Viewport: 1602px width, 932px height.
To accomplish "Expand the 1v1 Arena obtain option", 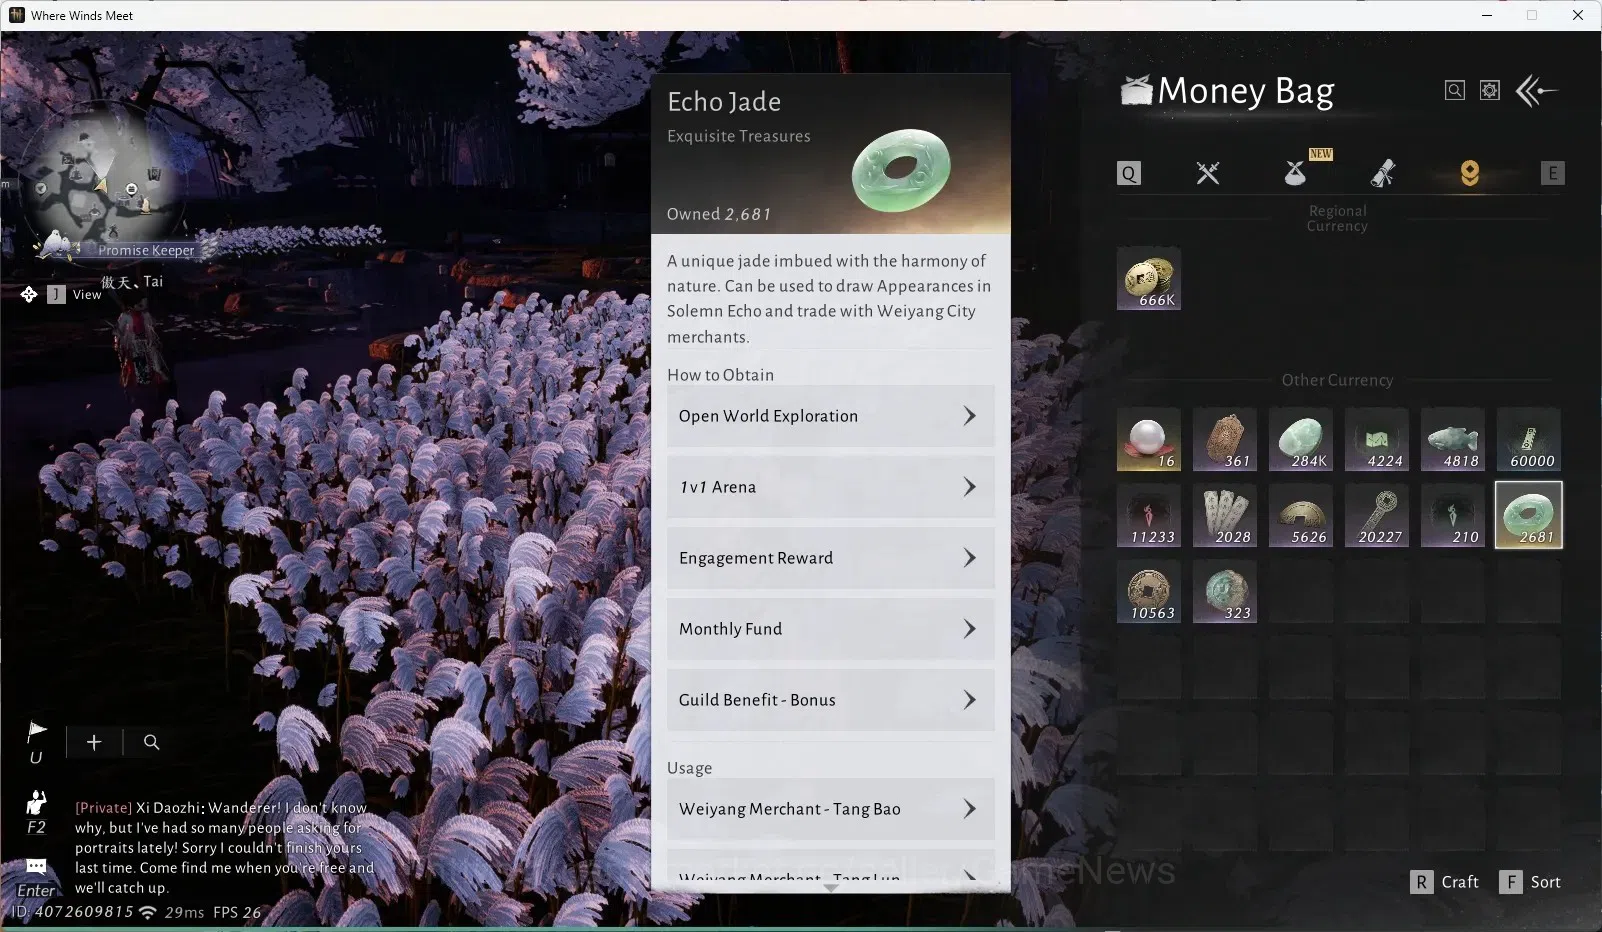I will (x=830, y=487).
